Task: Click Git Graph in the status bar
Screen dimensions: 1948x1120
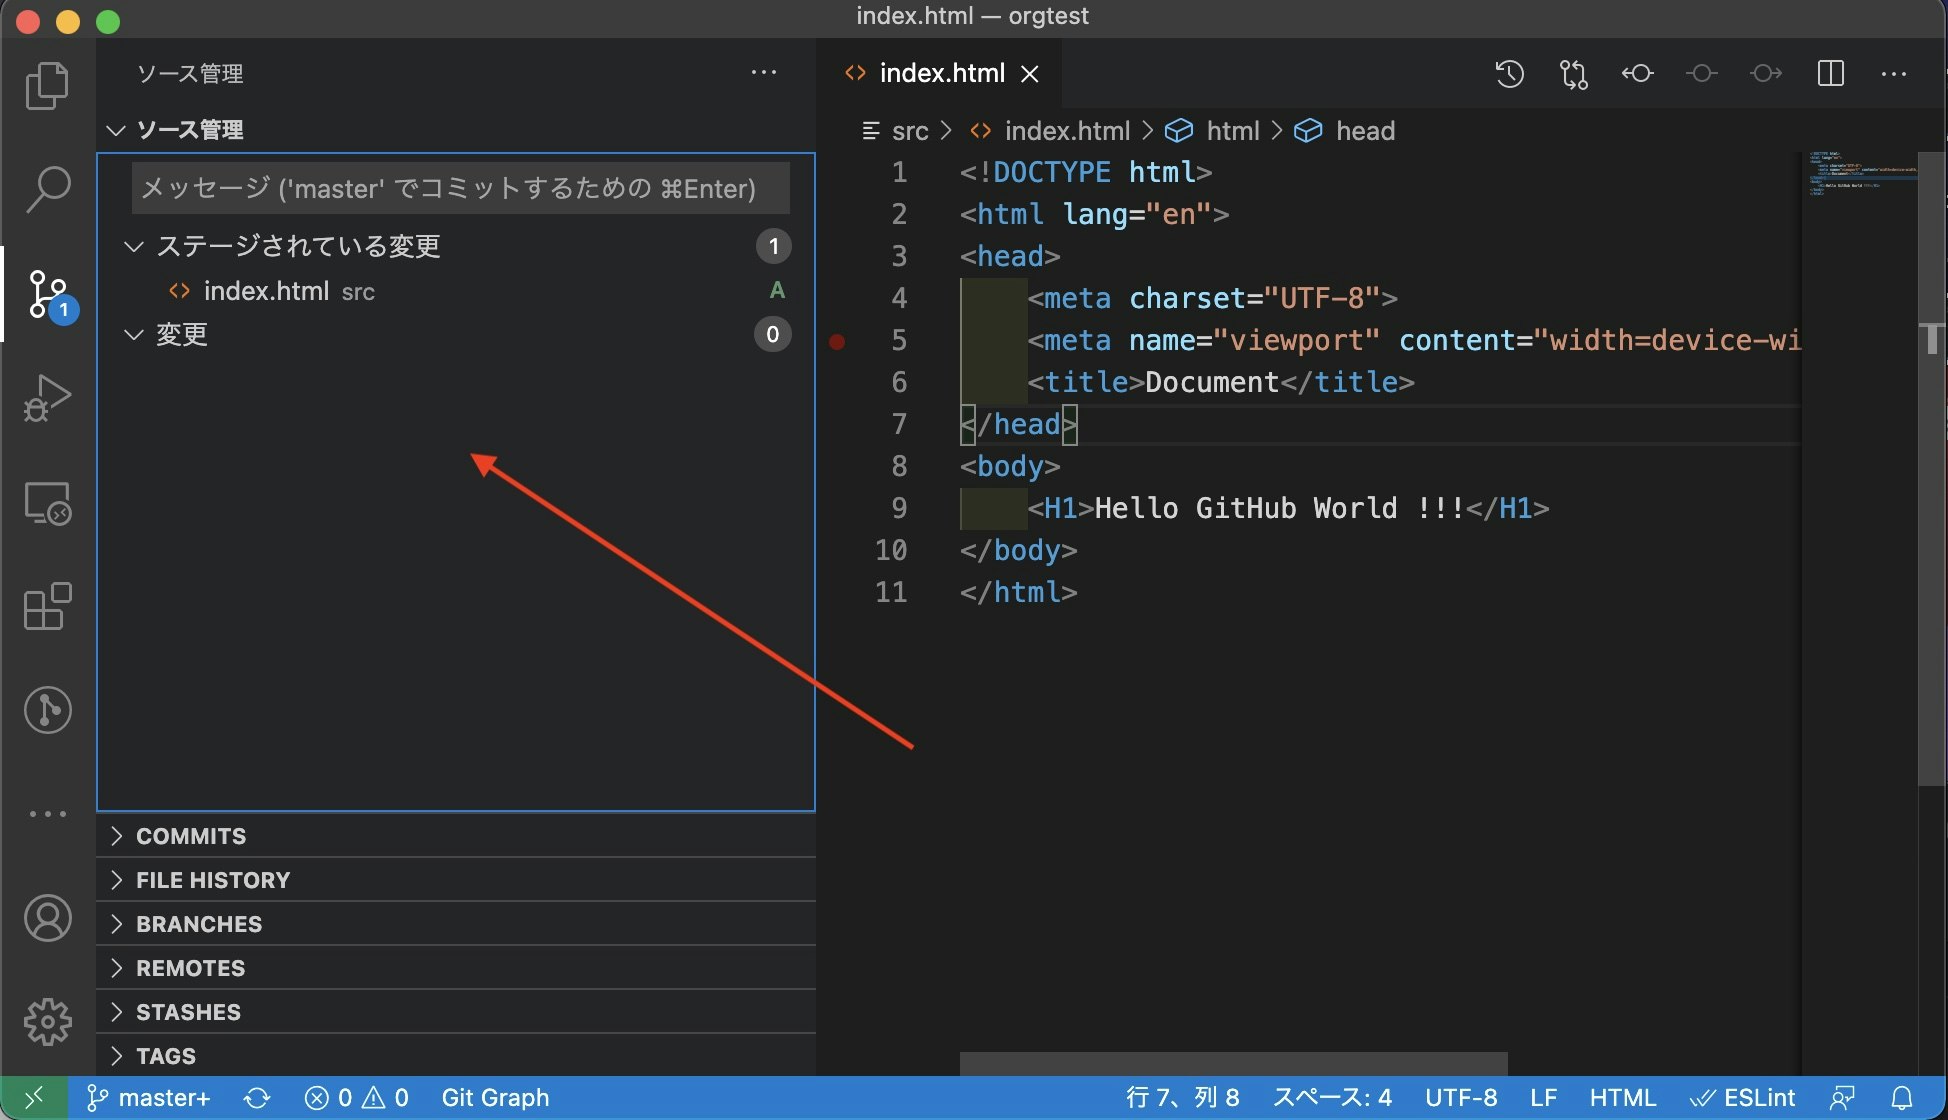Action: tap(495, 1098)
